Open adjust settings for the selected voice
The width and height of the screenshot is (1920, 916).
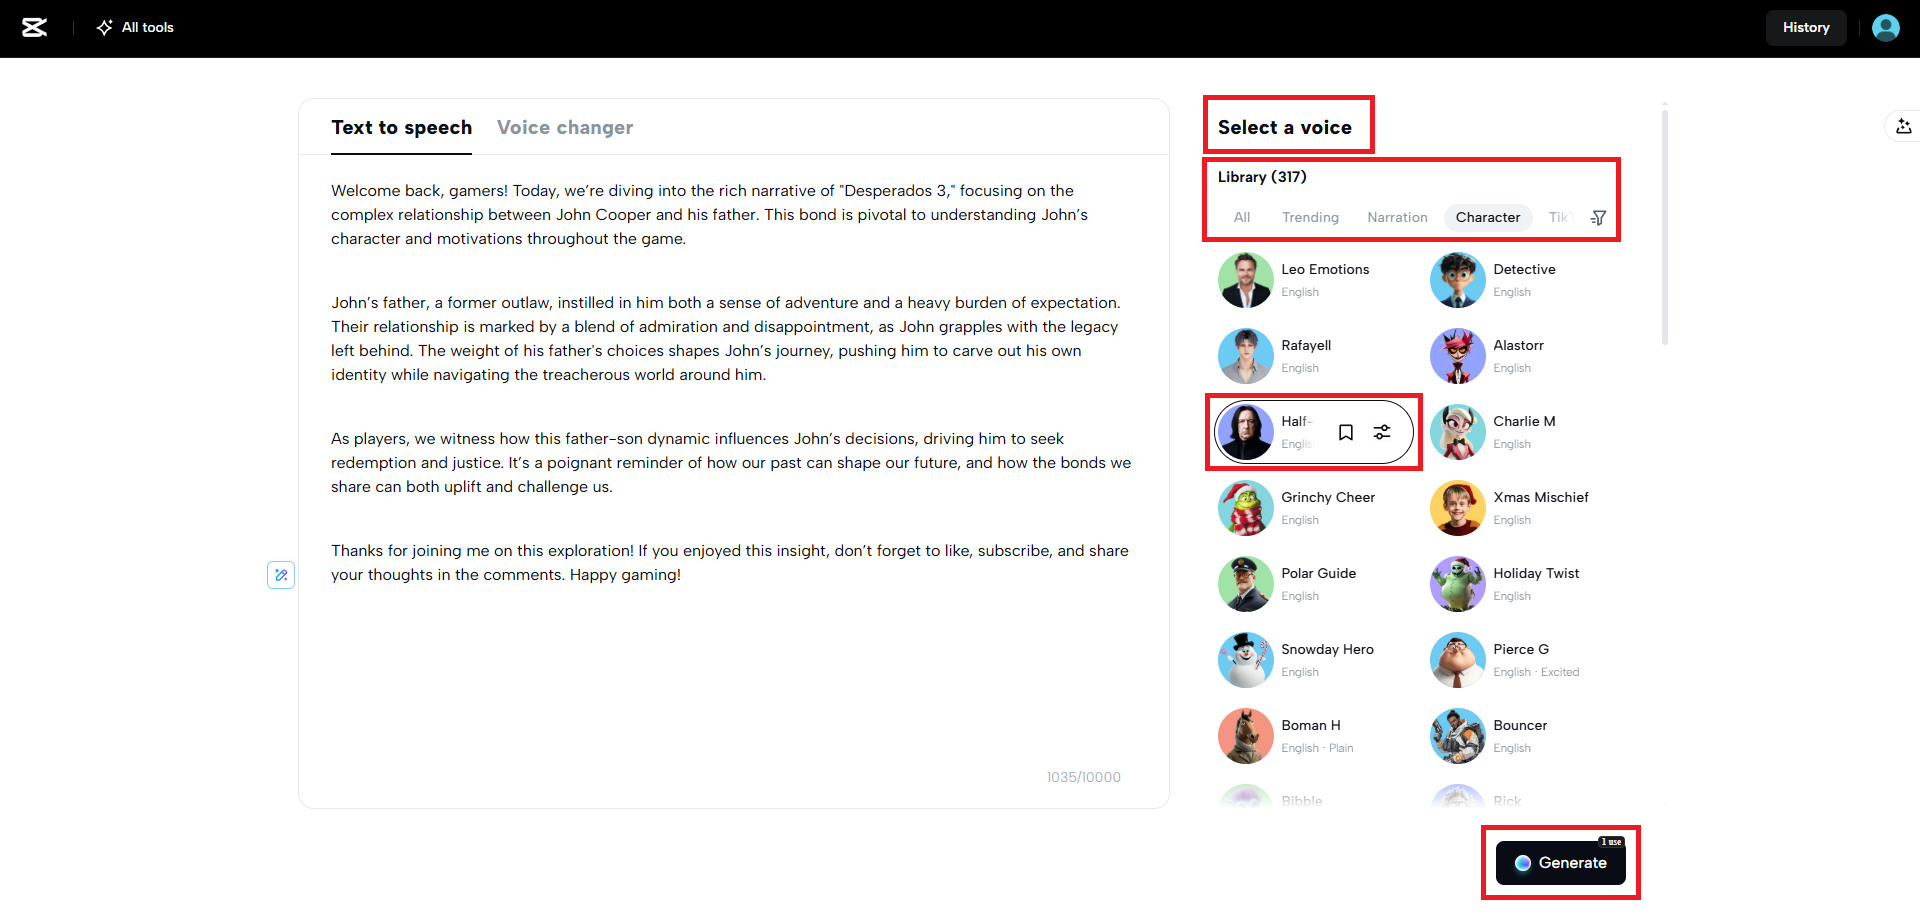tap(1382, 432)
